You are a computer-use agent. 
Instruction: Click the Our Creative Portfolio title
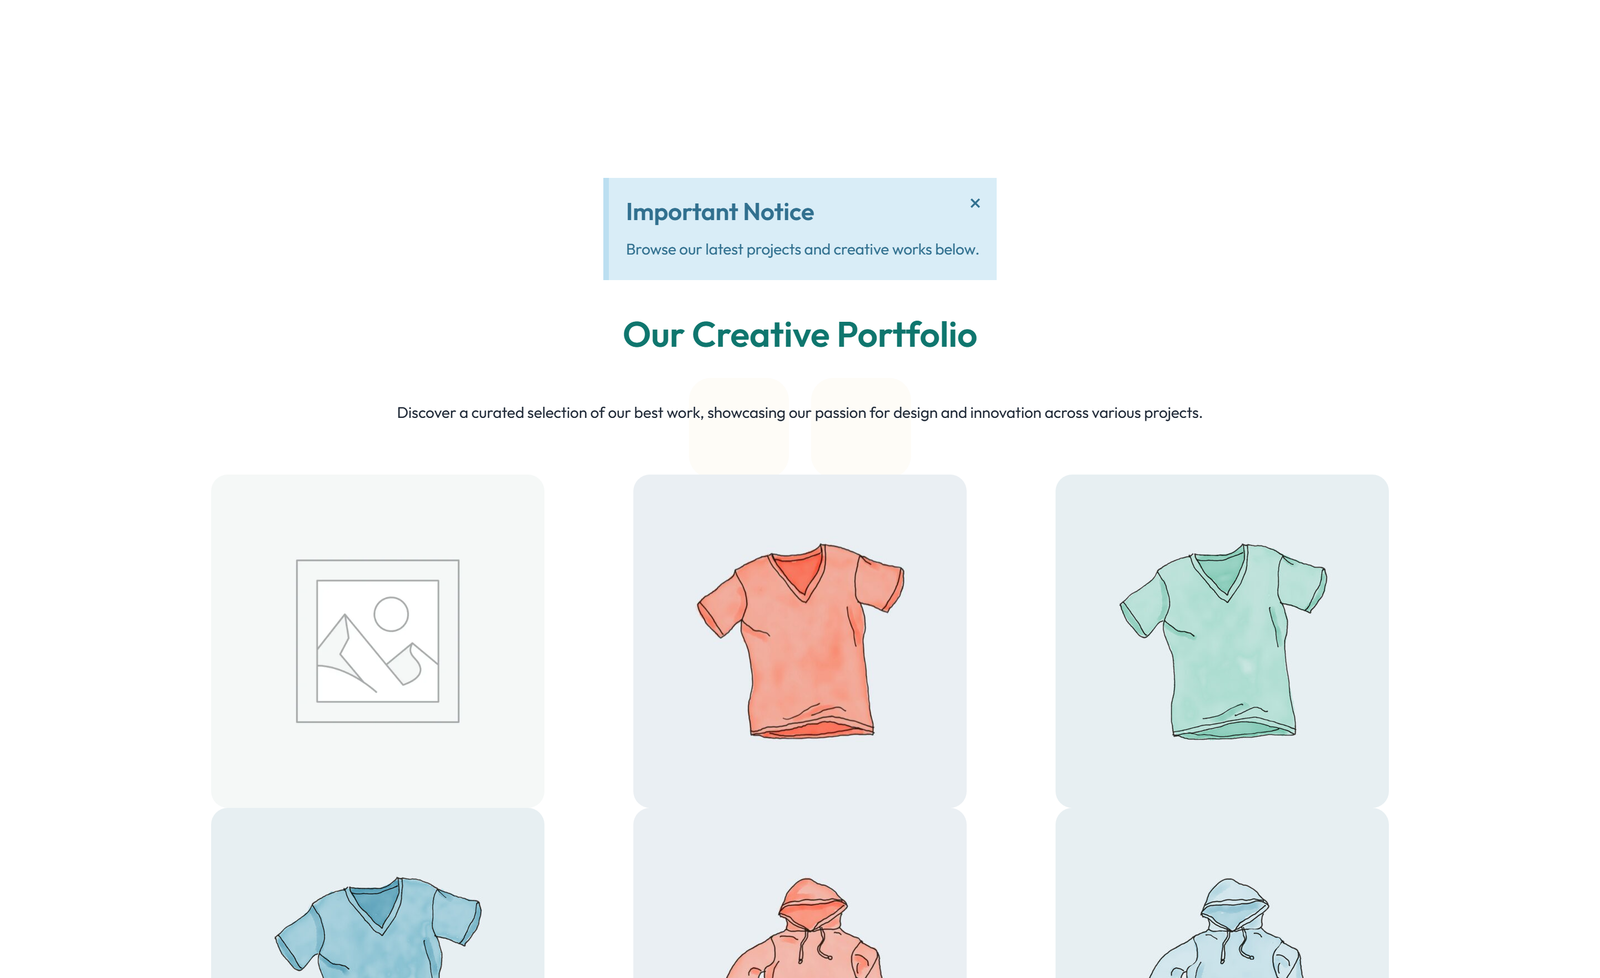[x=800, y=335]
